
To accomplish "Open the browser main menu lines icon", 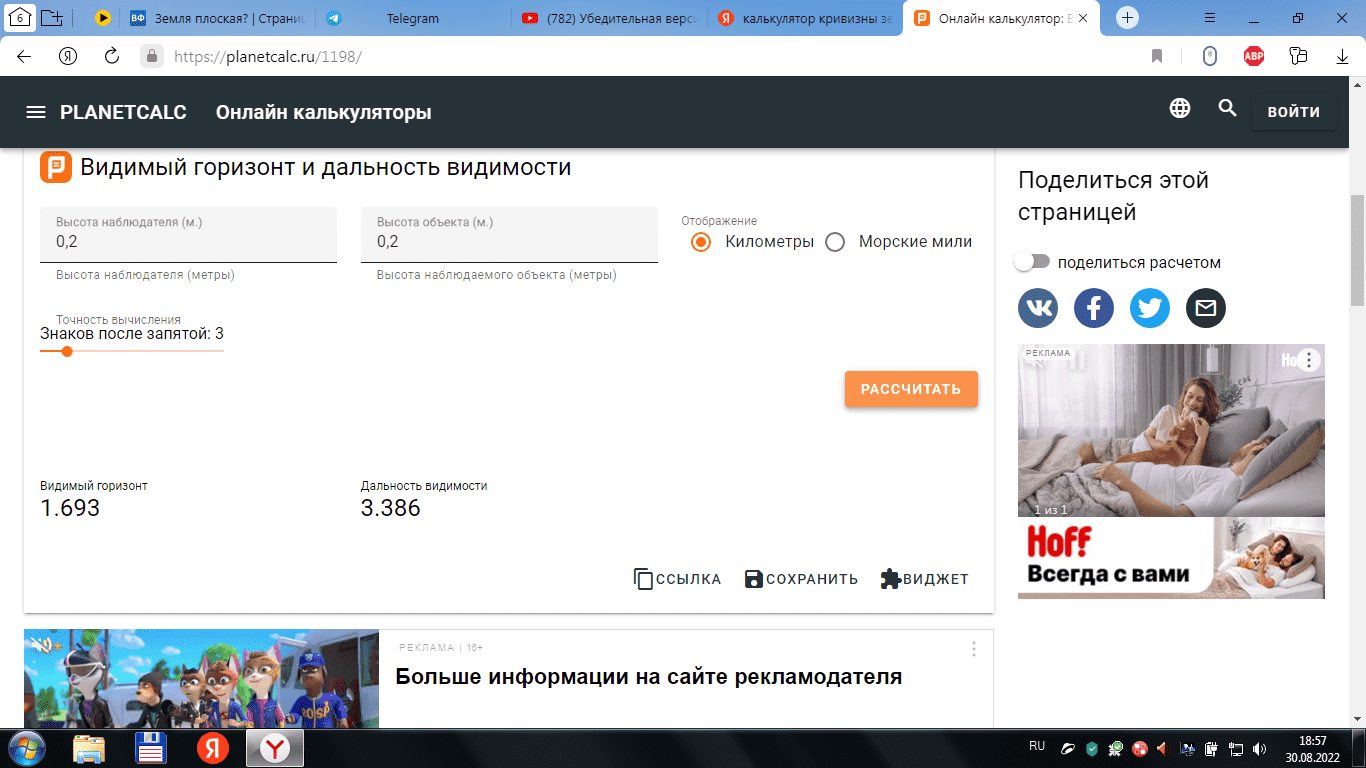I will 1210,18.
